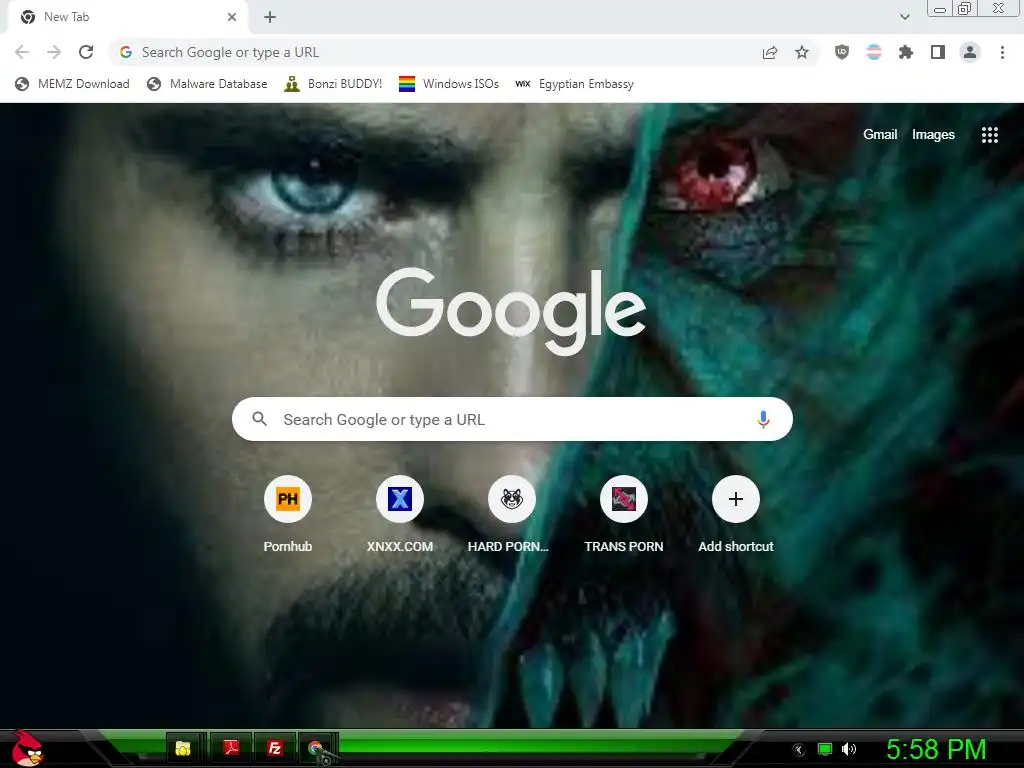
Task: Open Egyptian Embassy bookmark
Action: pyautogui.click(x=575, y=84)
